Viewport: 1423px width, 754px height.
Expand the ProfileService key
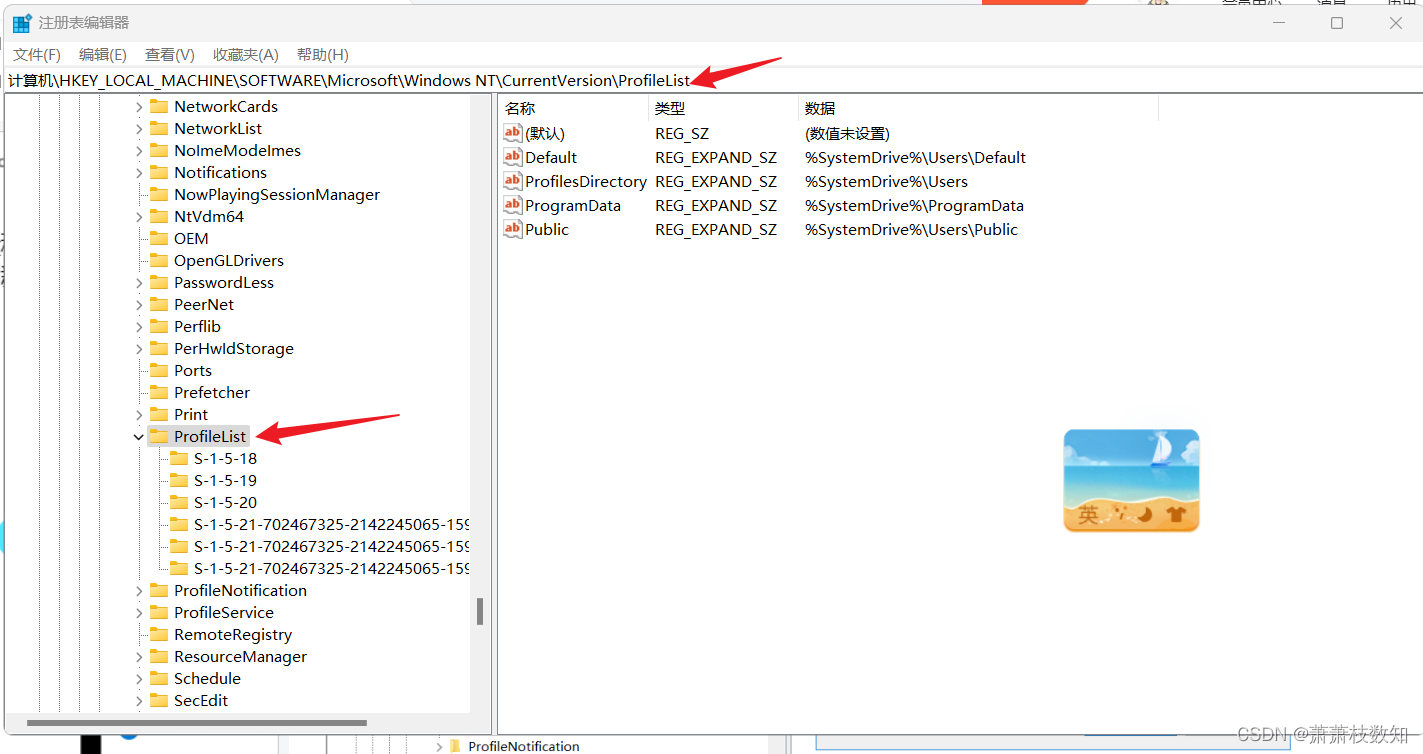[x=139, y=613]
